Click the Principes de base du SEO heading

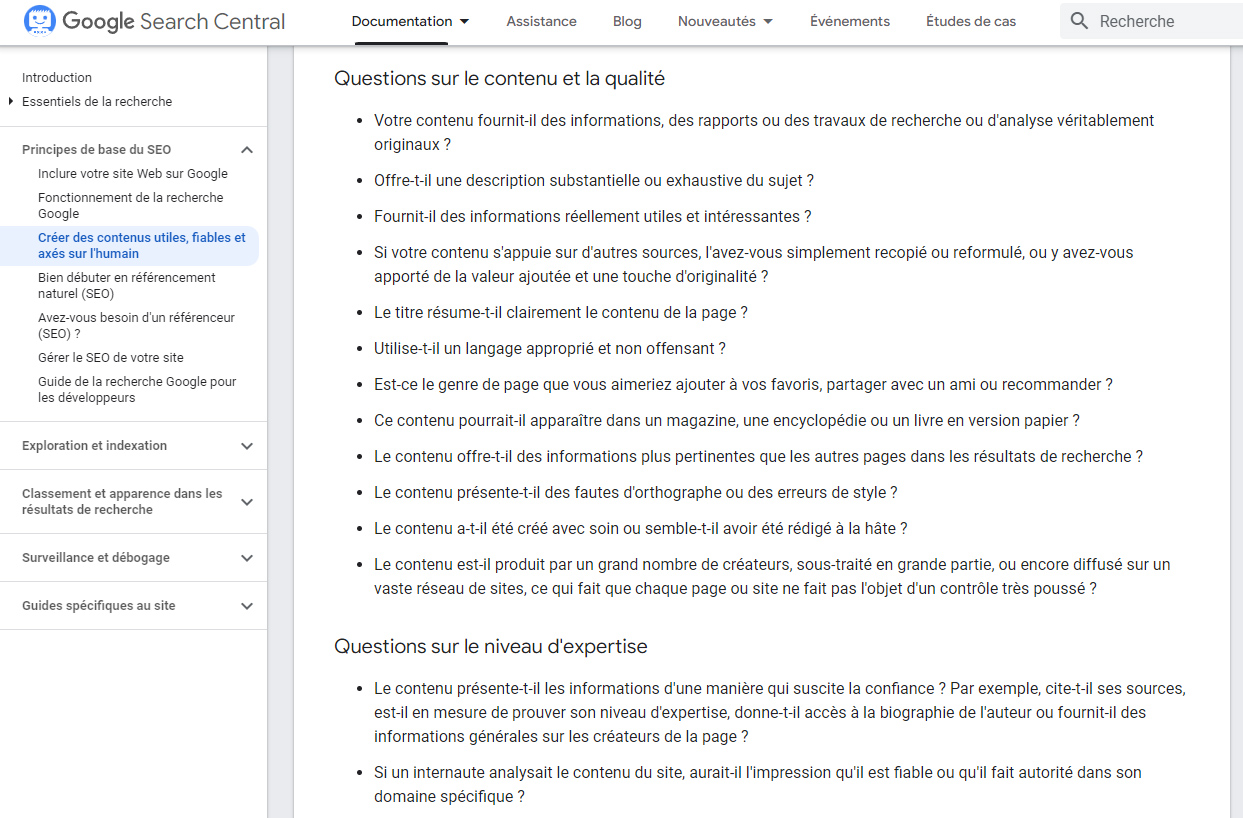[x=96, y=149]
